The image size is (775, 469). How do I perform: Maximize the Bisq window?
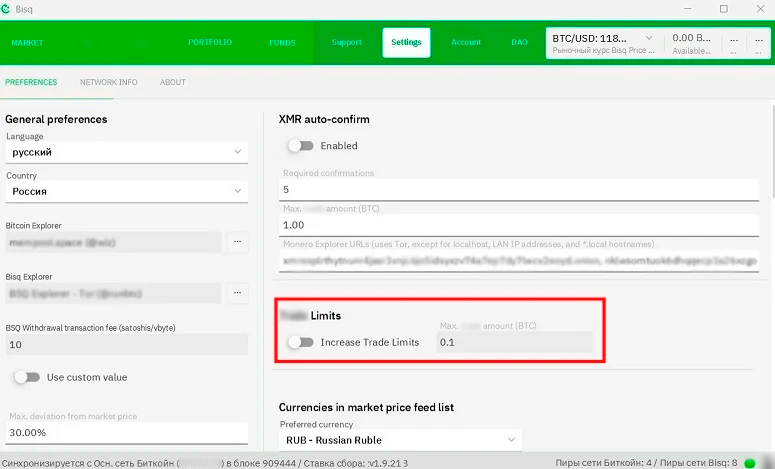(x=724, y=8)
